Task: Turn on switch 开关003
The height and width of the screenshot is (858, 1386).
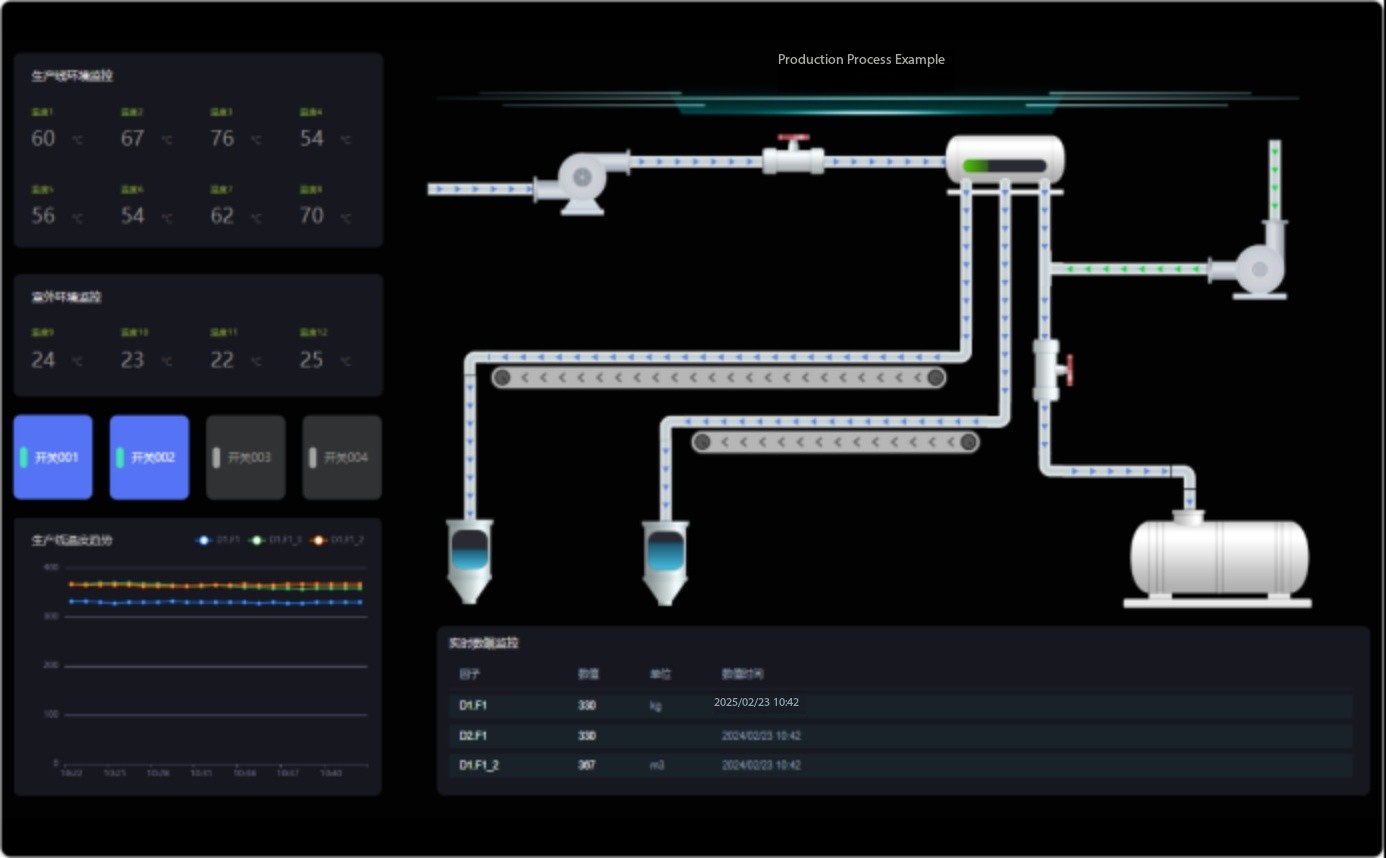Action: tap(246, 457)
